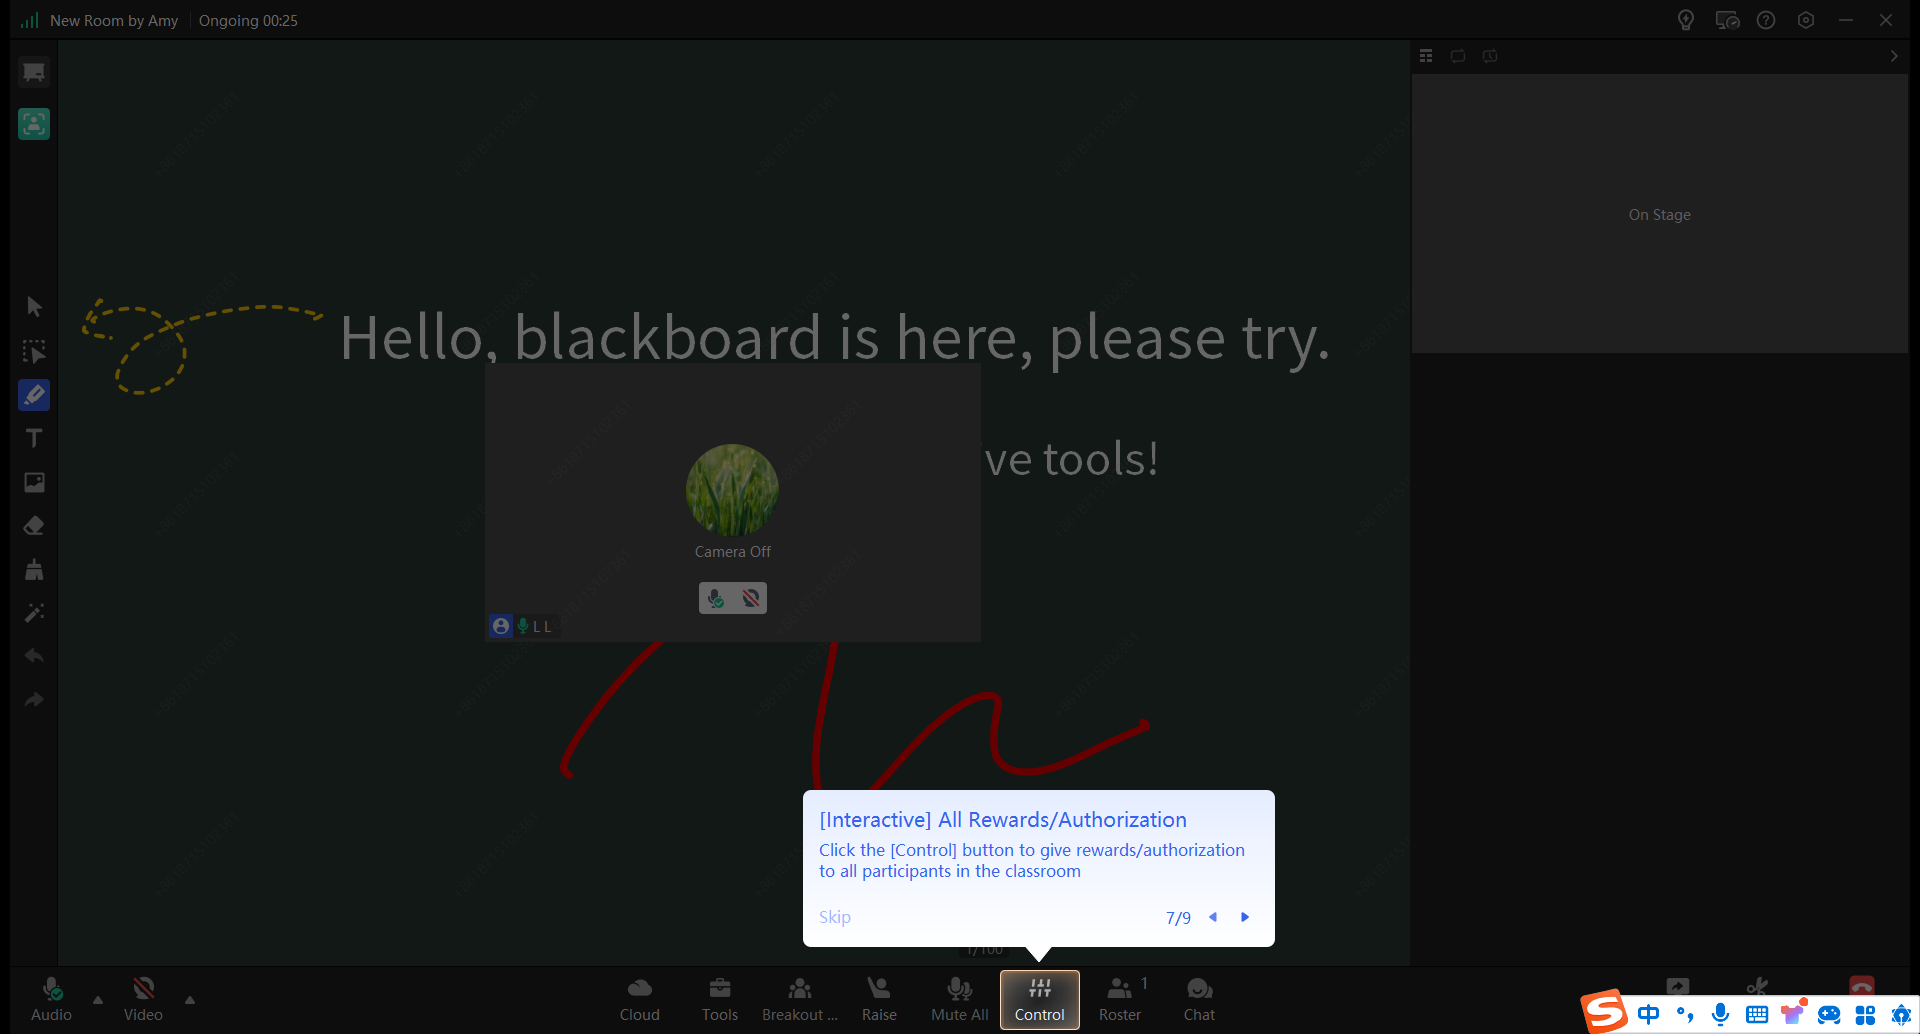Open Breakout rooms

pos(800,999)
